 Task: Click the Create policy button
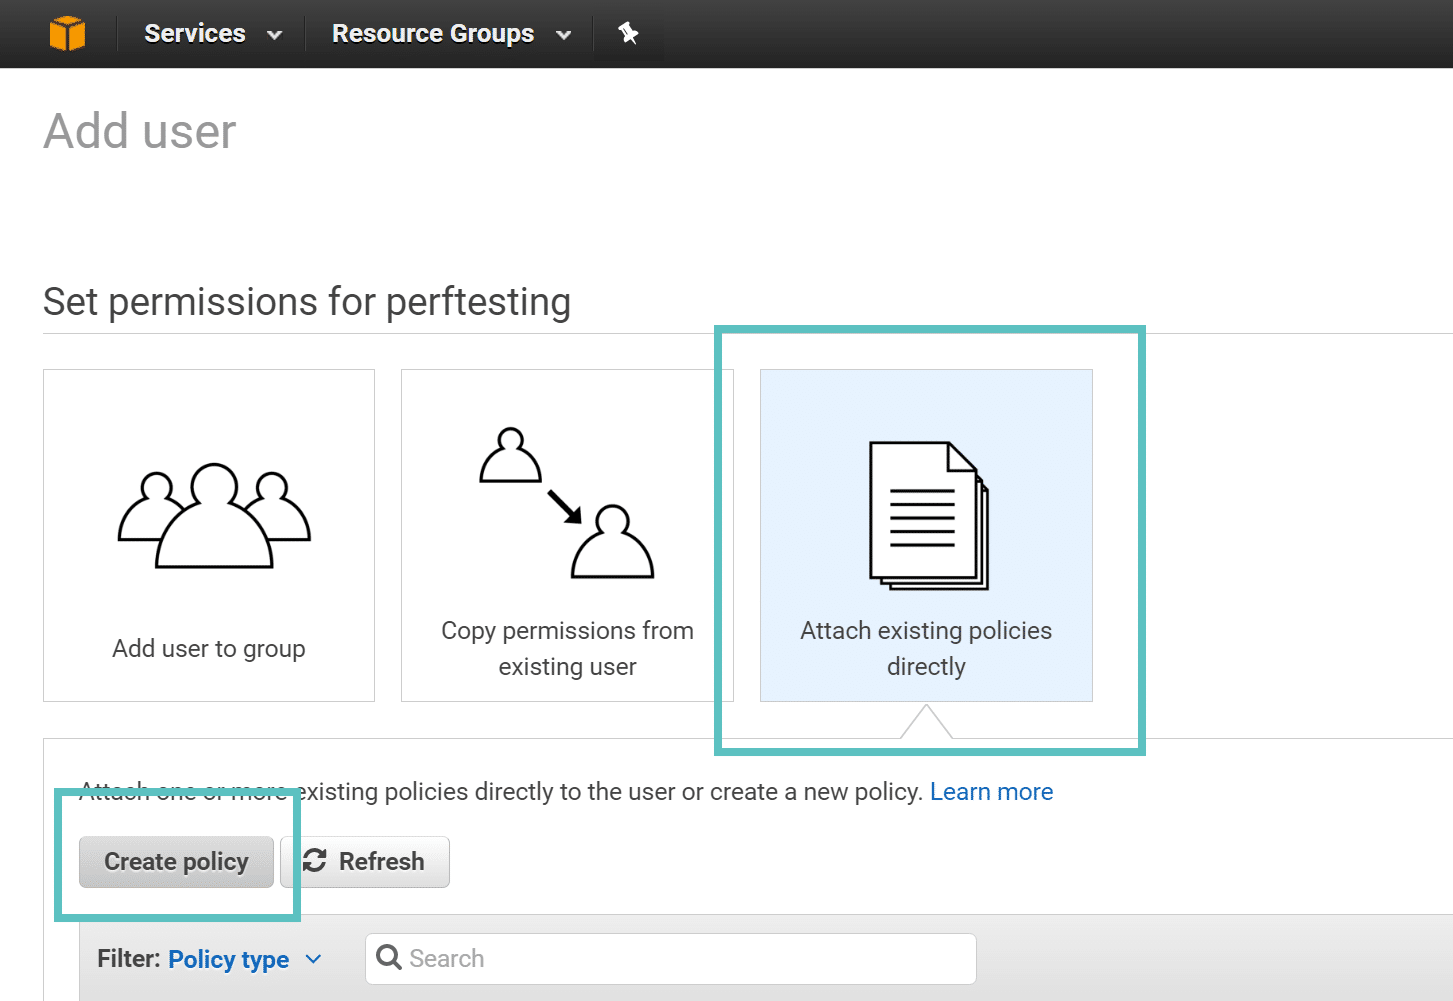pyautogui.click(x=176, y=861)
